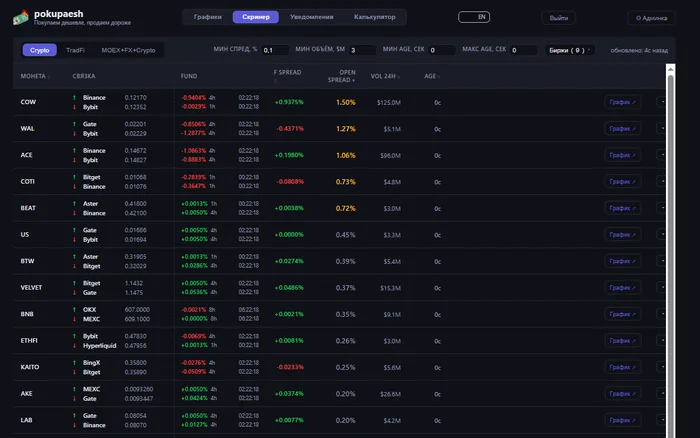The width and height of the screenshot is (700, 438).
Task: Click the СВЯЗКА column header
Action: tap(84, 76)
